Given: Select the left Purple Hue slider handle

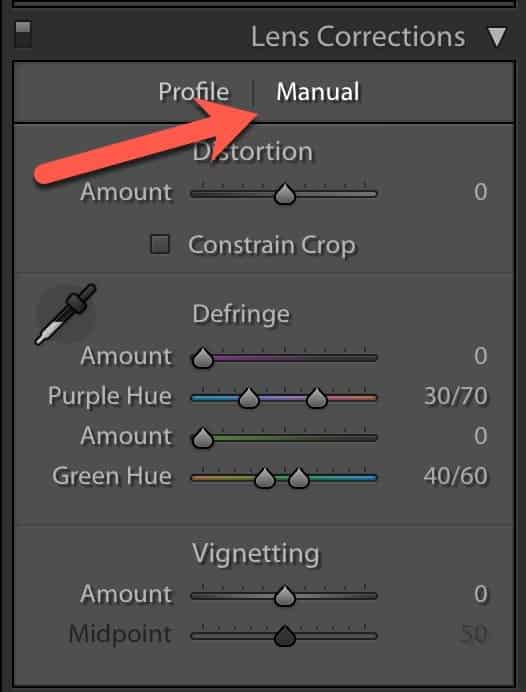Looking at the screenshot, I should (x=249, y=399).
